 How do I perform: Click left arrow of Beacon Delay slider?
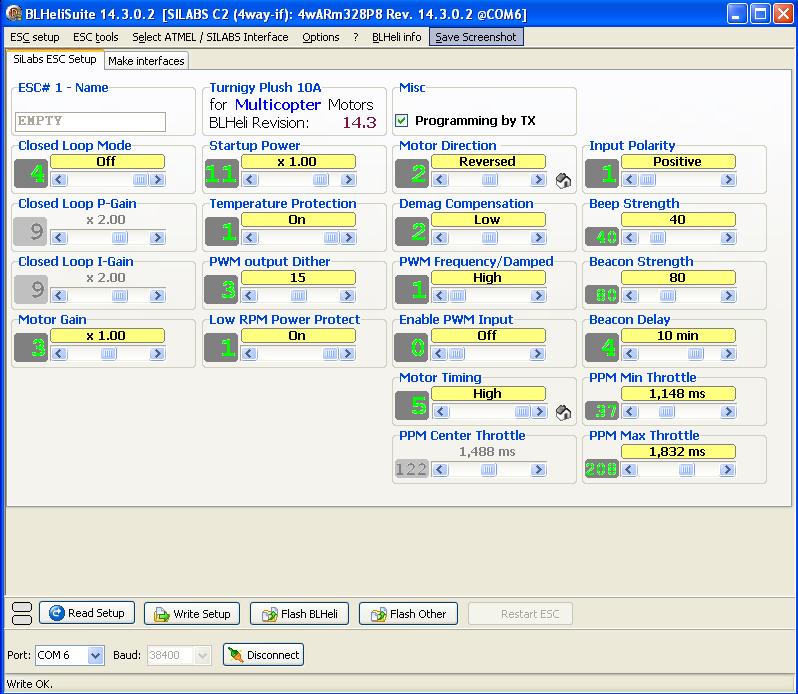pos(630,354)
